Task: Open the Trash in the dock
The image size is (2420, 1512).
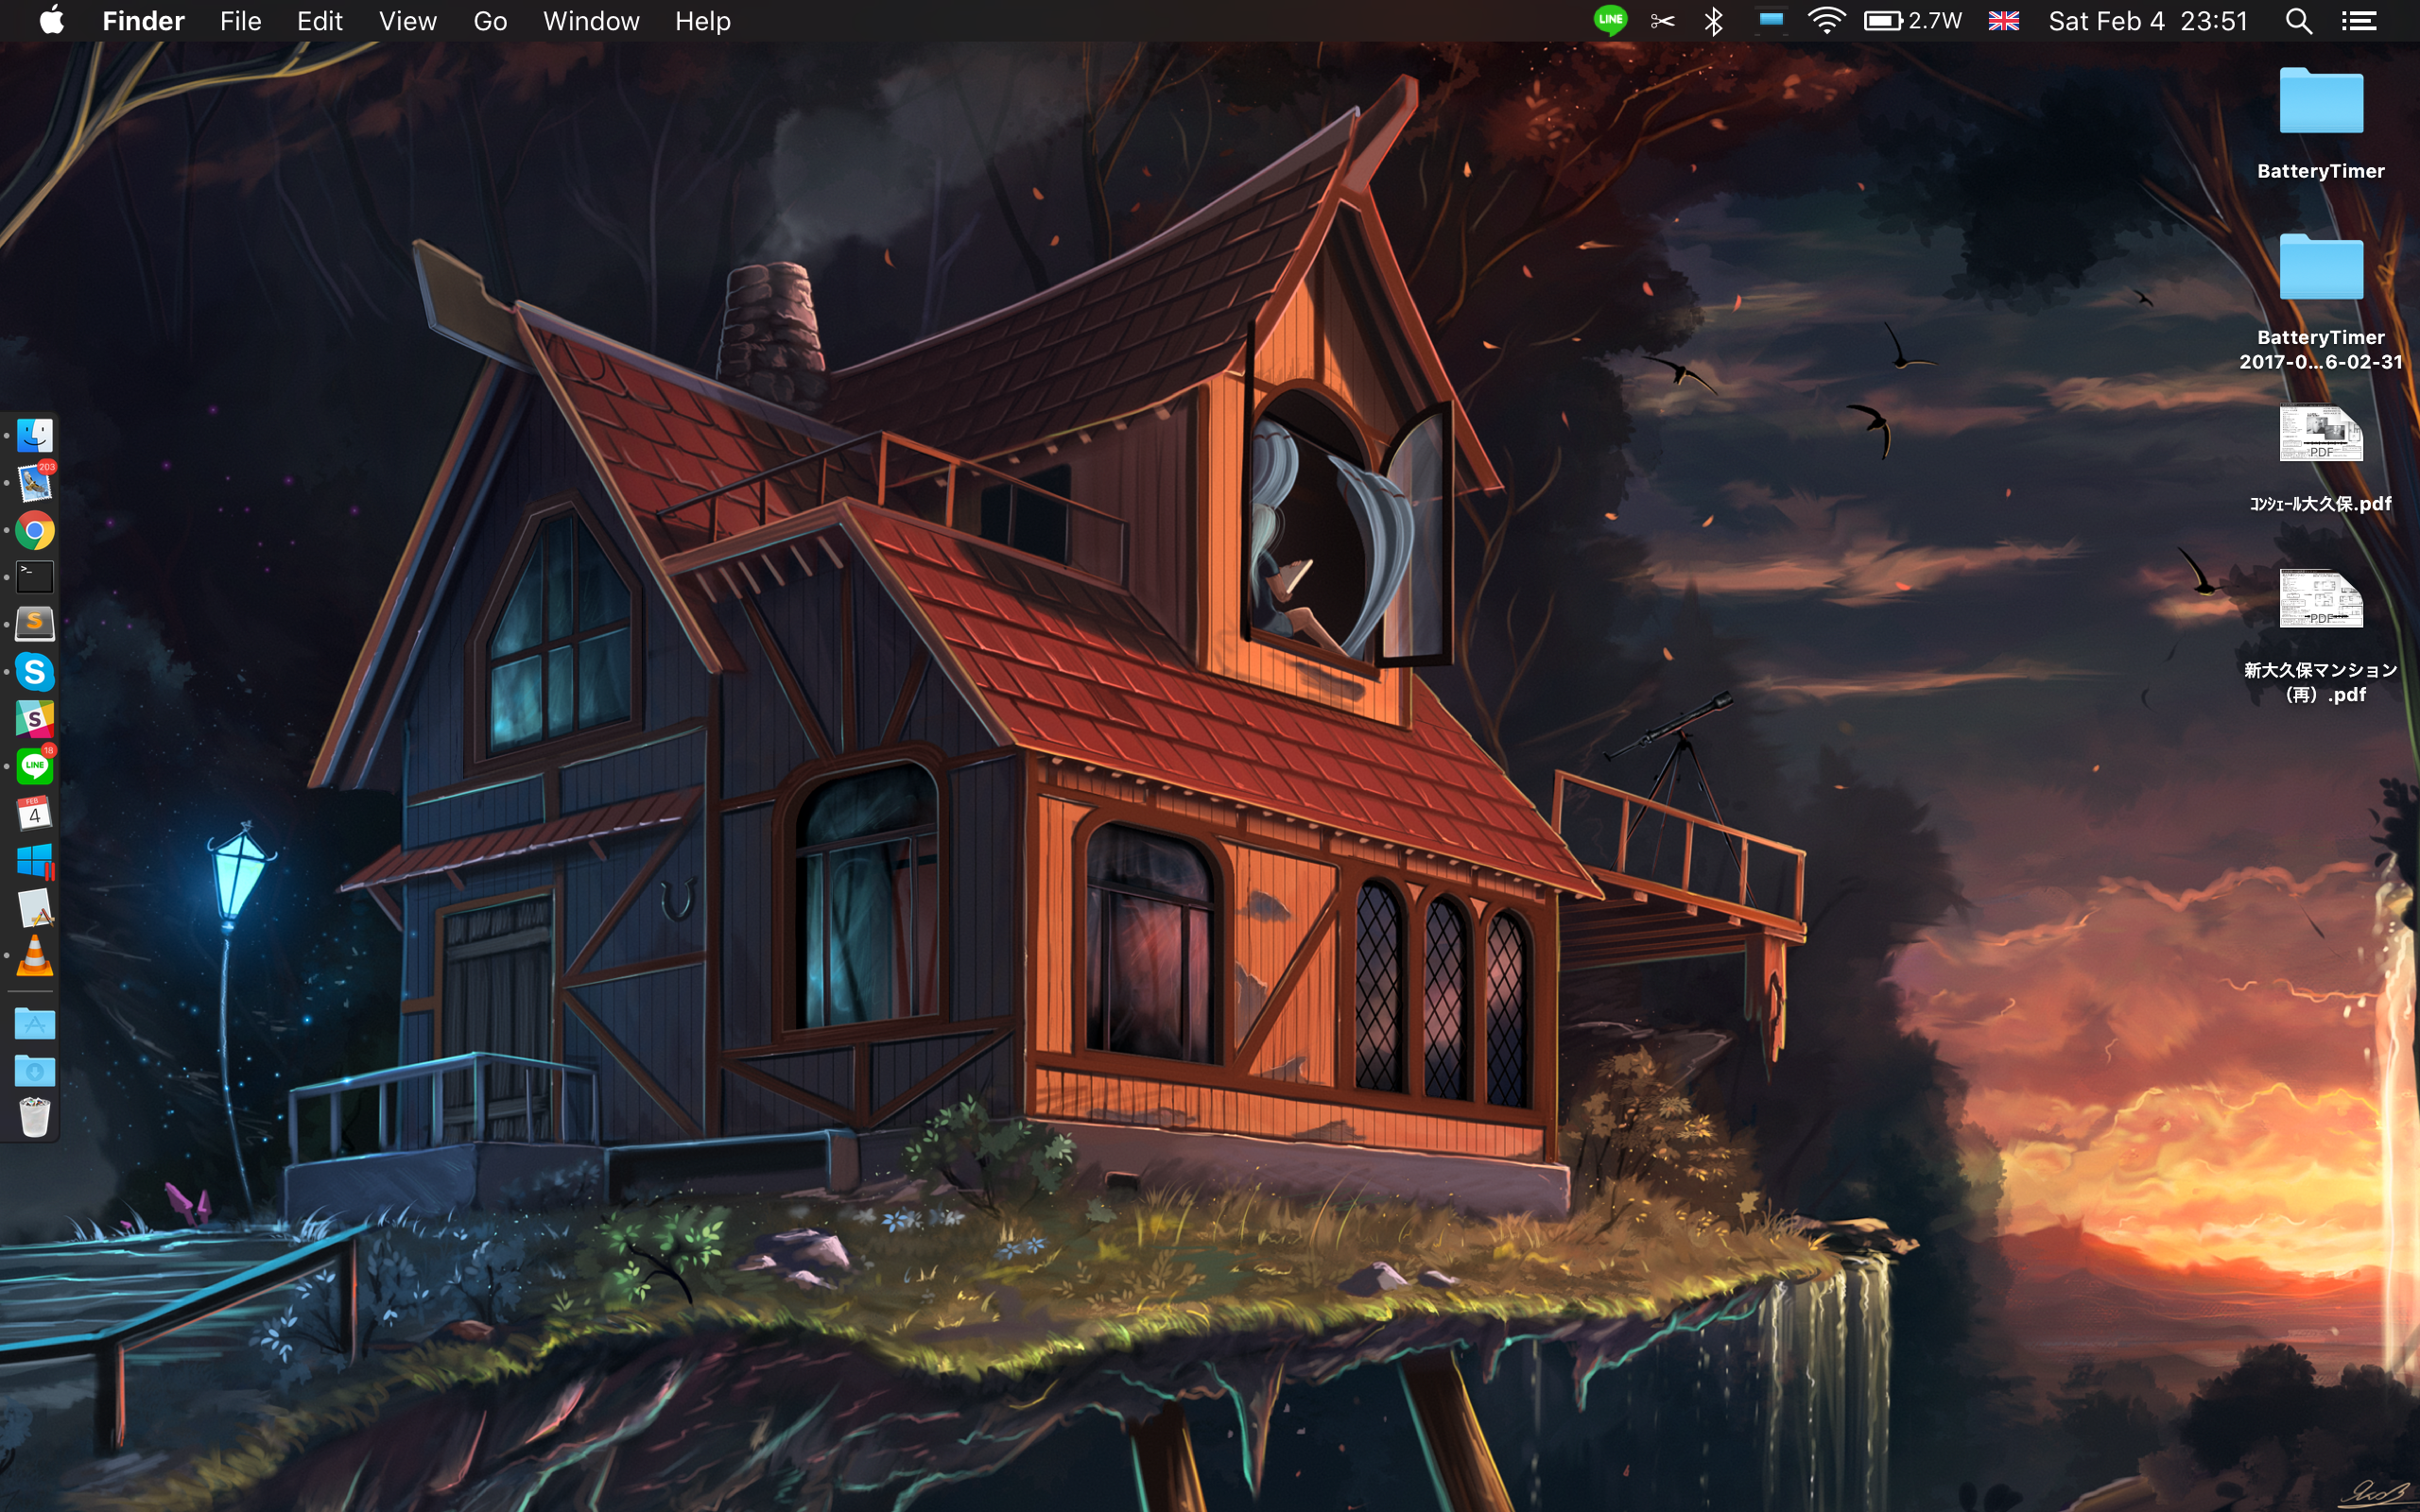Action: (35, 1117)
